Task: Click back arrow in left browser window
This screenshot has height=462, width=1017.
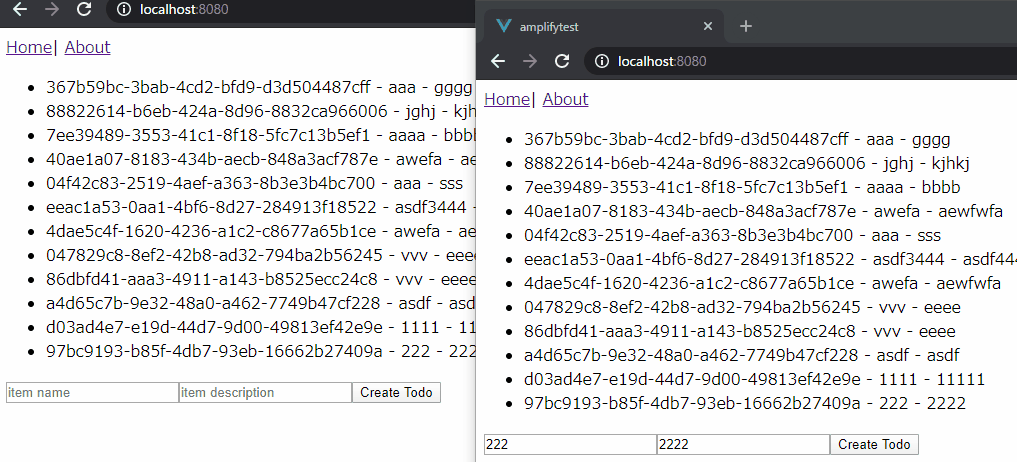Action: point(20,9)
